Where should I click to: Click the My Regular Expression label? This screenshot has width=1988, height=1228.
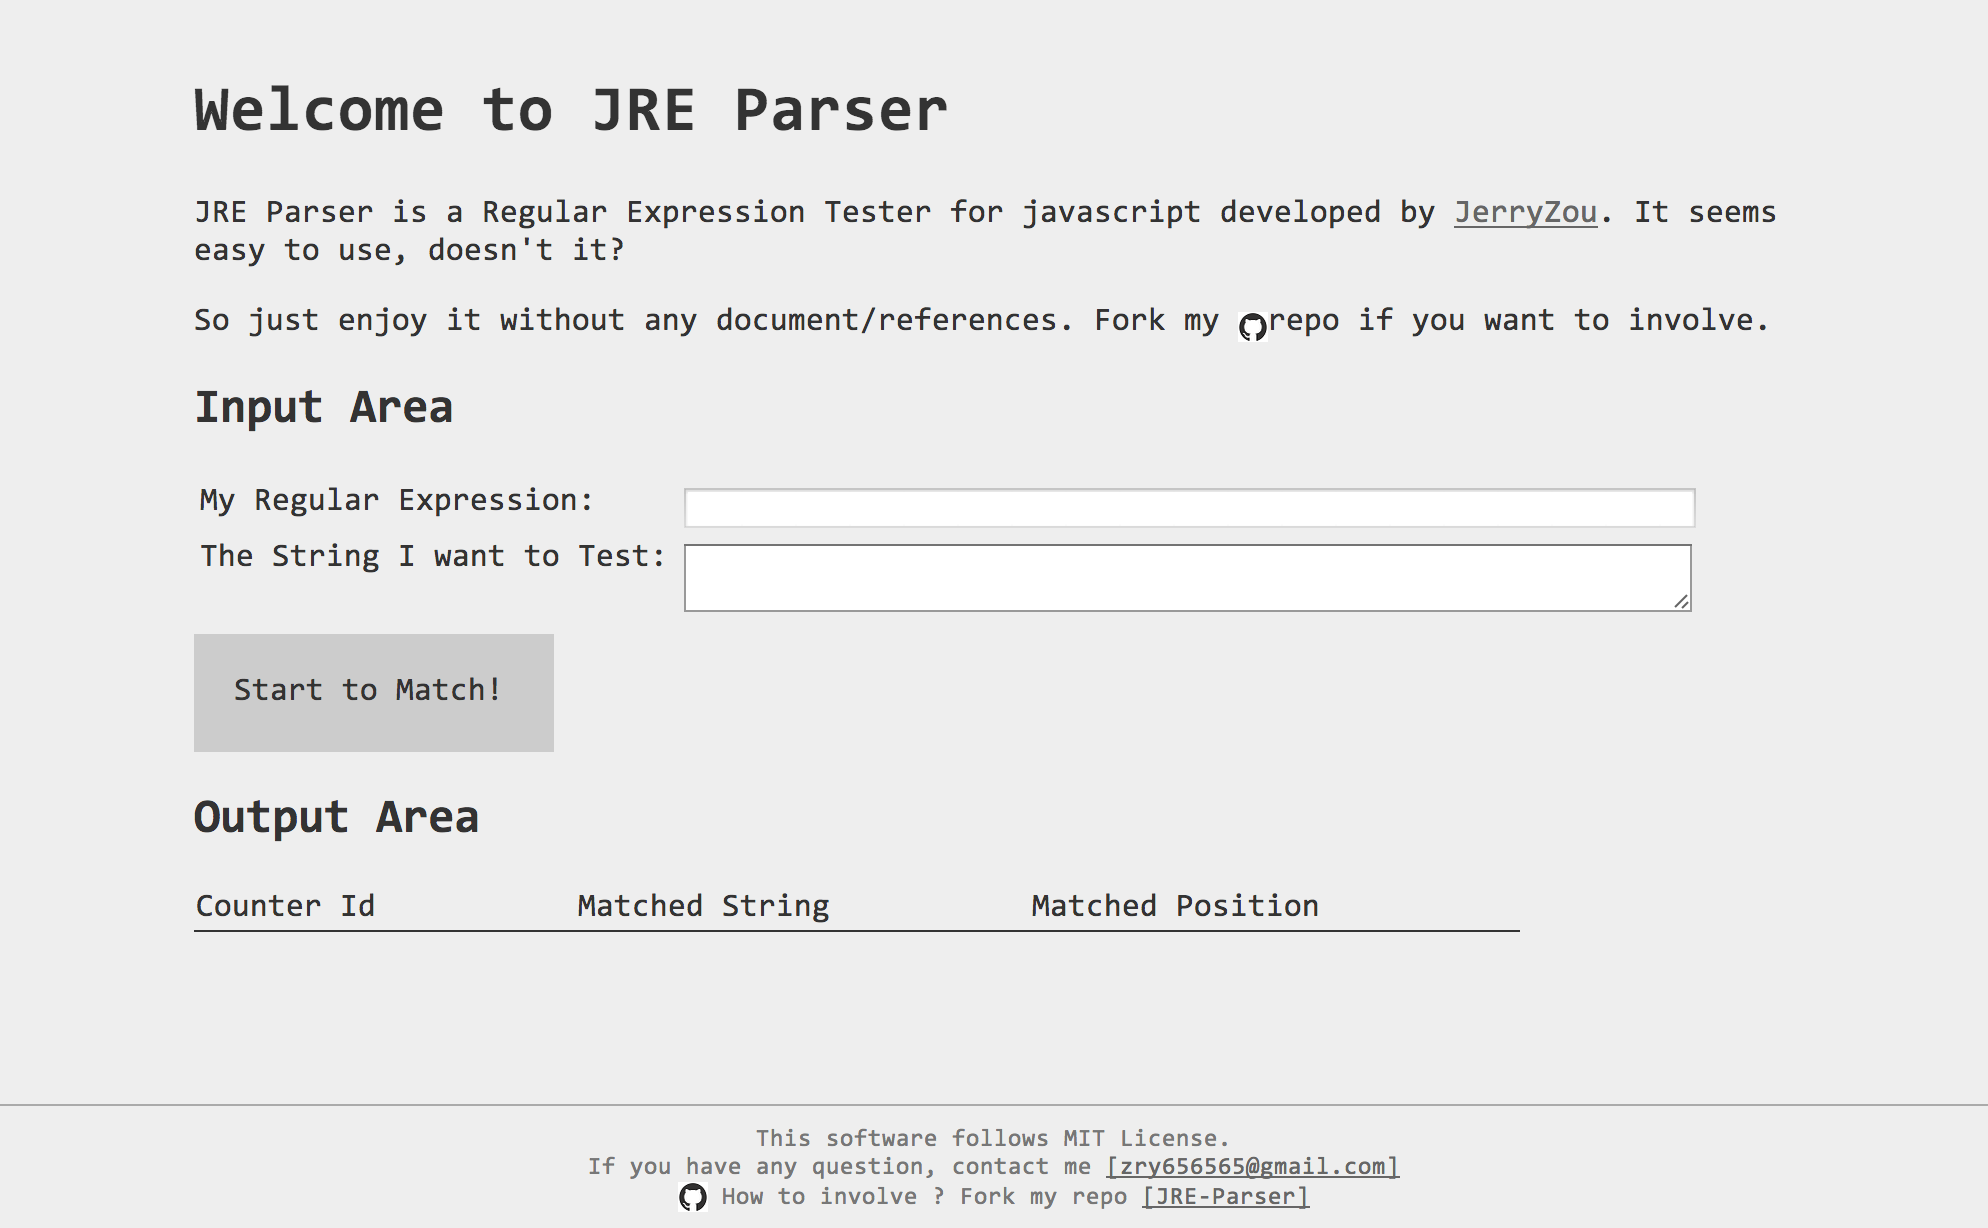(395, 500)
